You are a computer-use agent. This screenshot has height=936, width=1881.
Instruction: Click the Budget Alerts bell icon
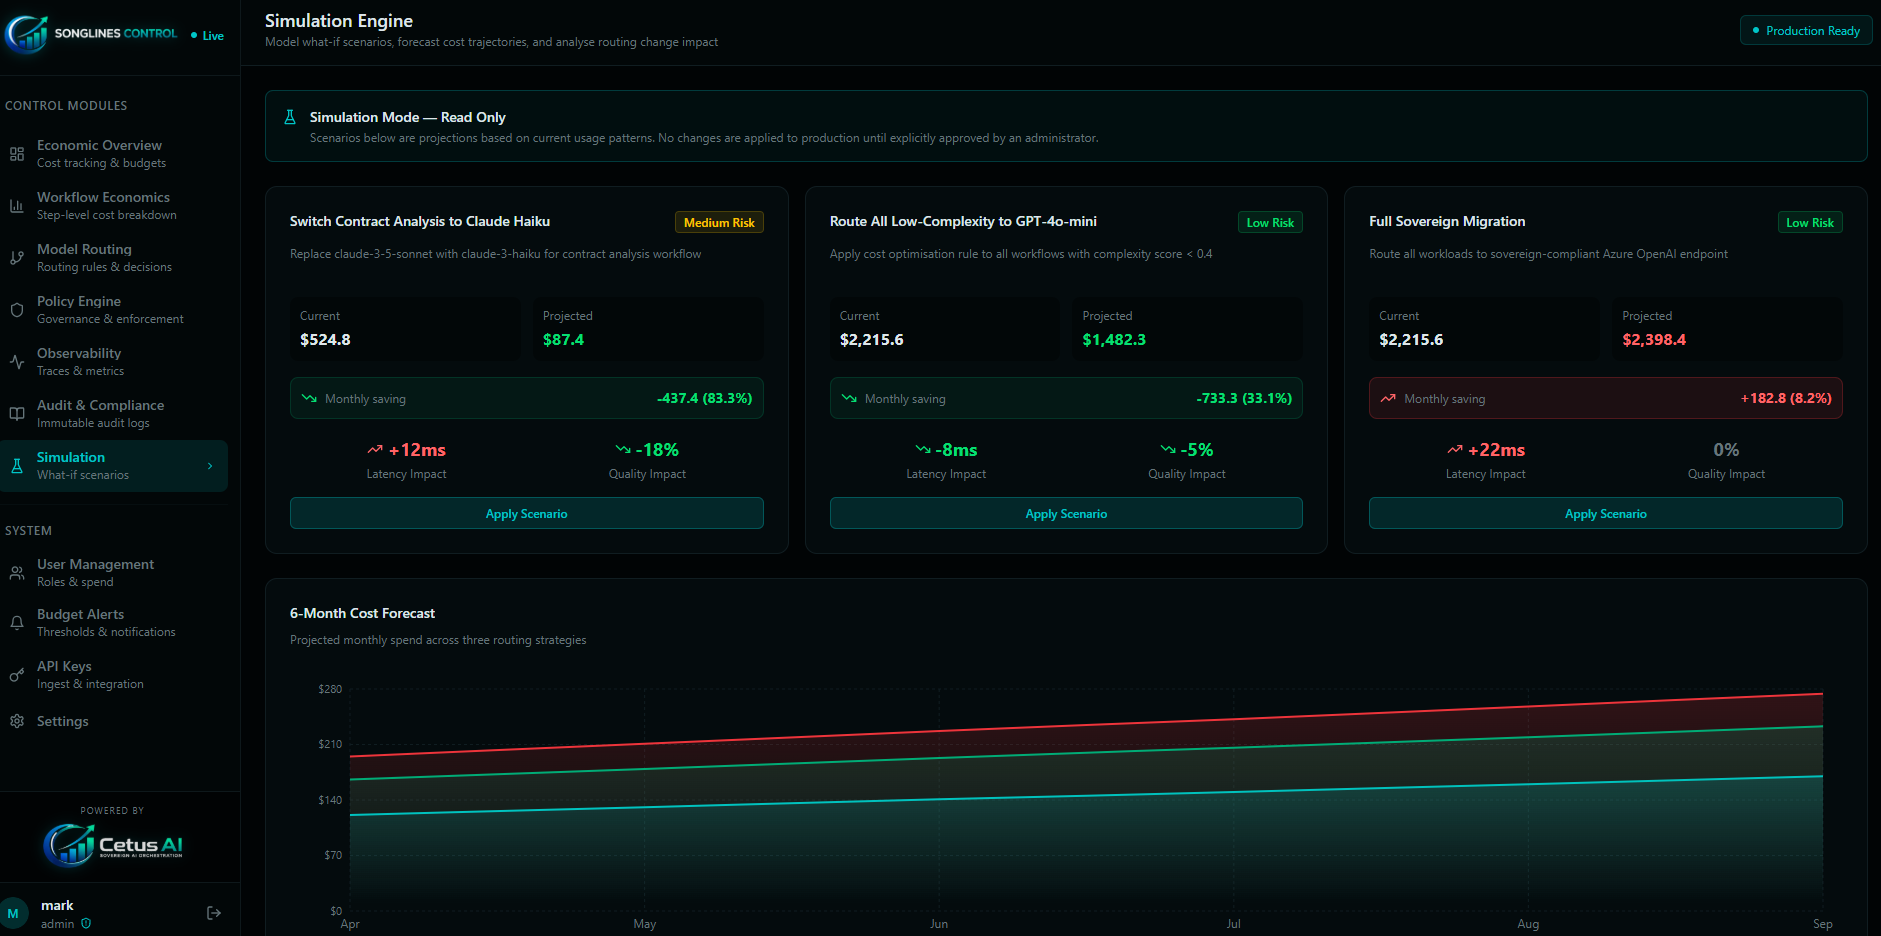pyautogui.click(x=17, y=623)
